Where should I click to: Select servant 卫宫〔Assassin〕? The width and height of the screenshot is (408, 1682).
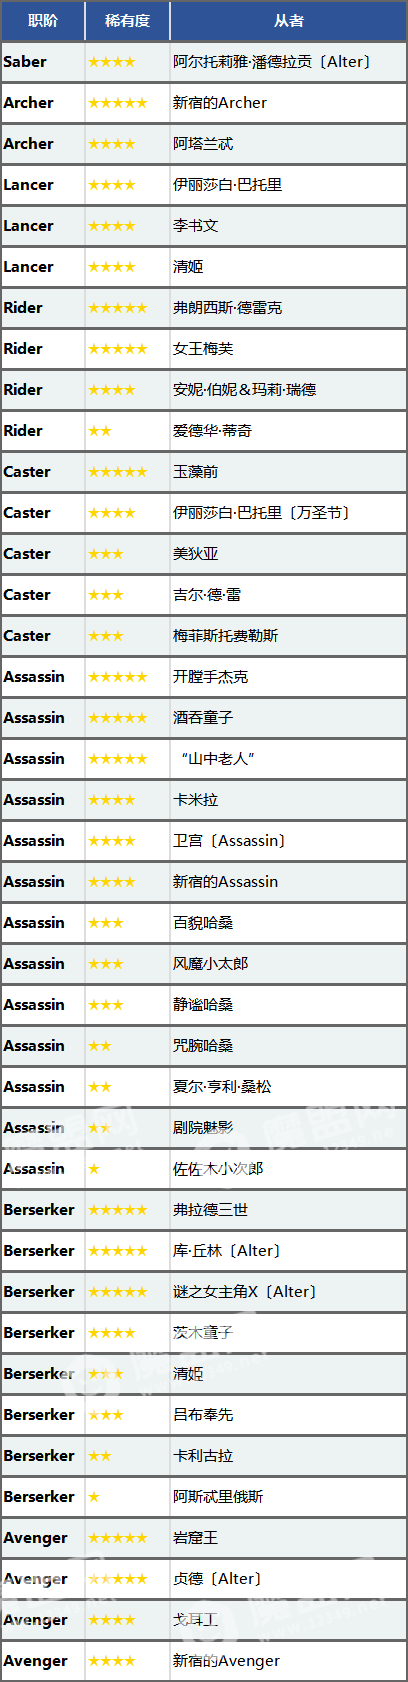(230, 841)
